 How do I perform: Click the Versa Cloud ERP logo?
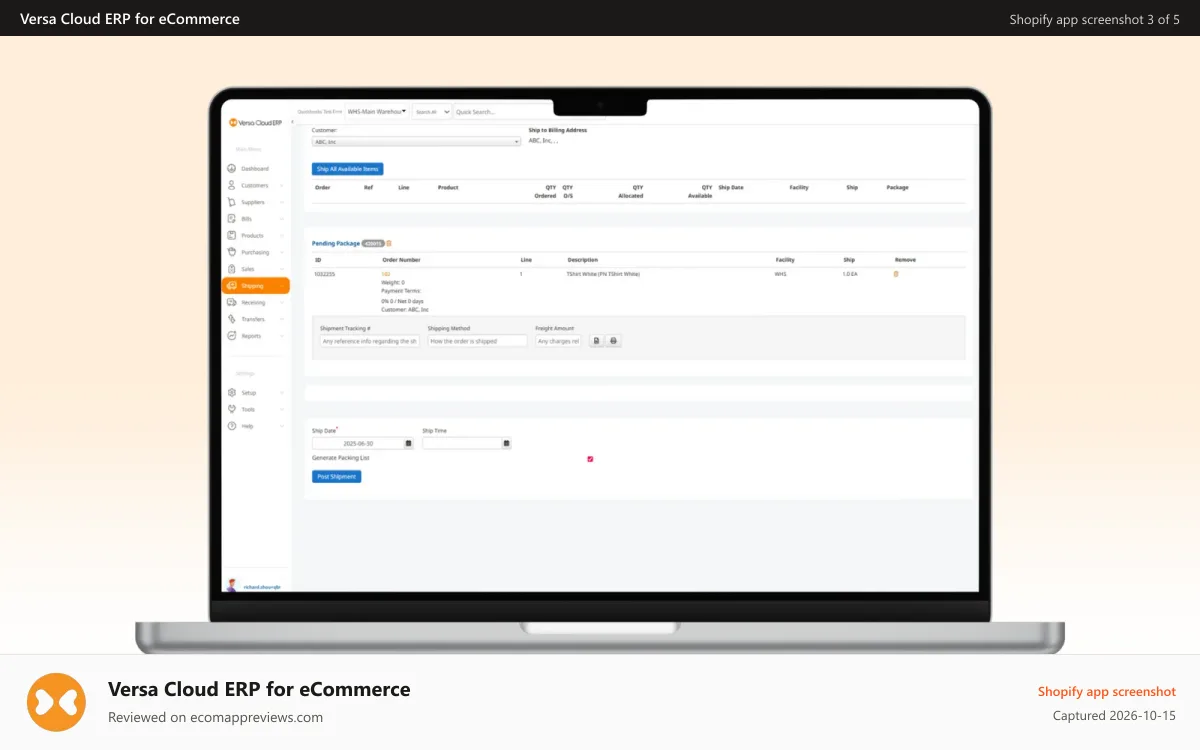click(255, 122)
